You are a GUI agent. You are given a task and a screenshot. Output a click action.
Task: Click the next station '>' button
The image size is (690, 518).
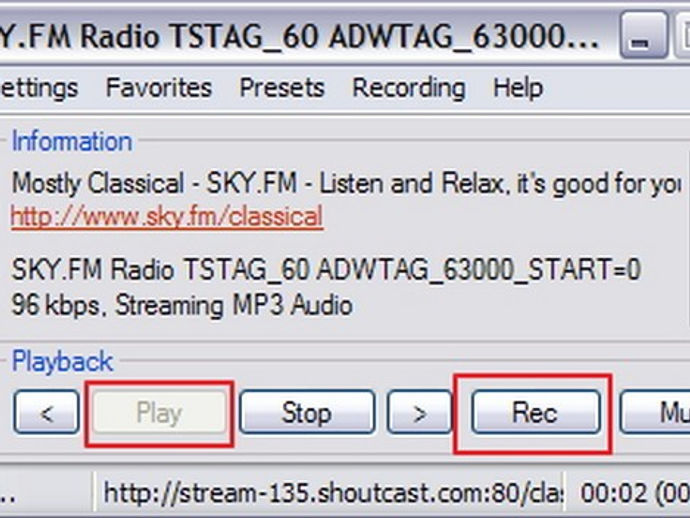[x=419, y=412]
